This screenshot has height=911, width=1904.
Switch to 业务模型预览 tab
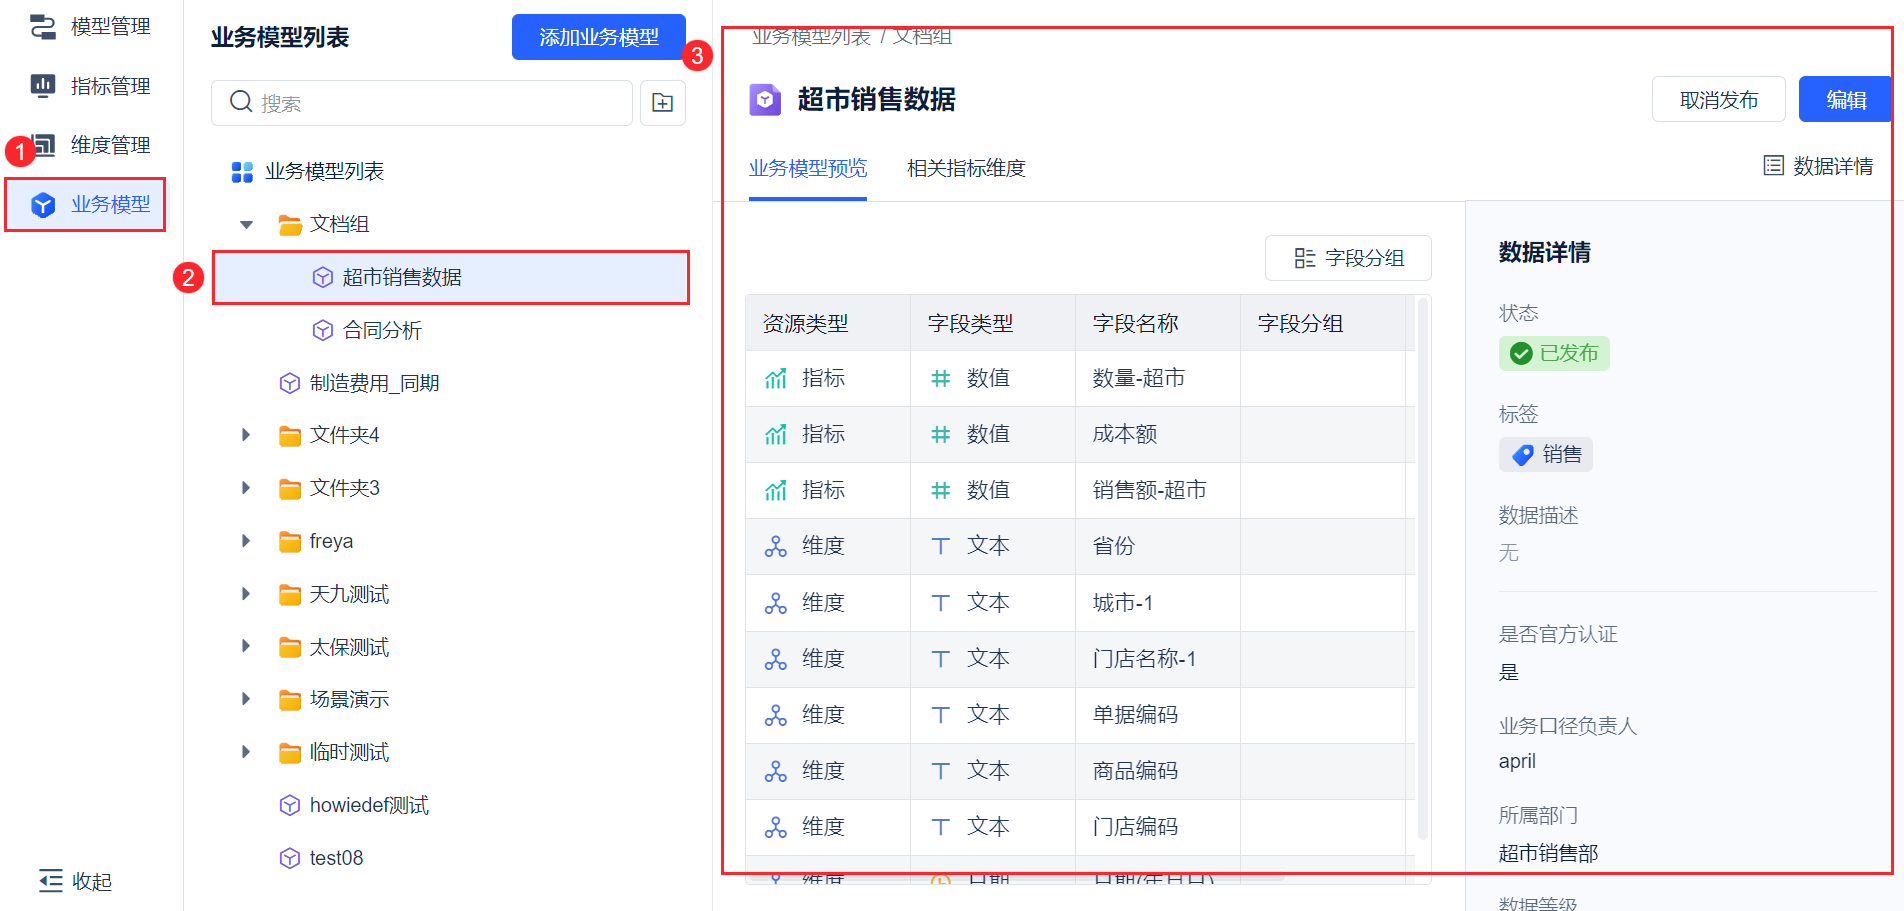[x=808, y=168]
